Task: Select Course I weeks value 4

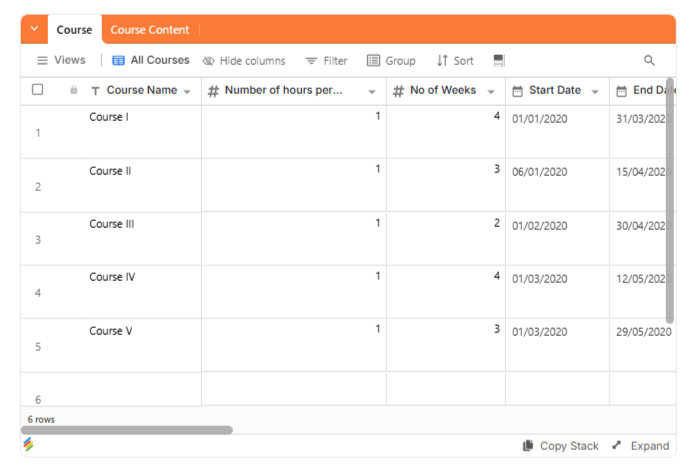Action: 446,132
